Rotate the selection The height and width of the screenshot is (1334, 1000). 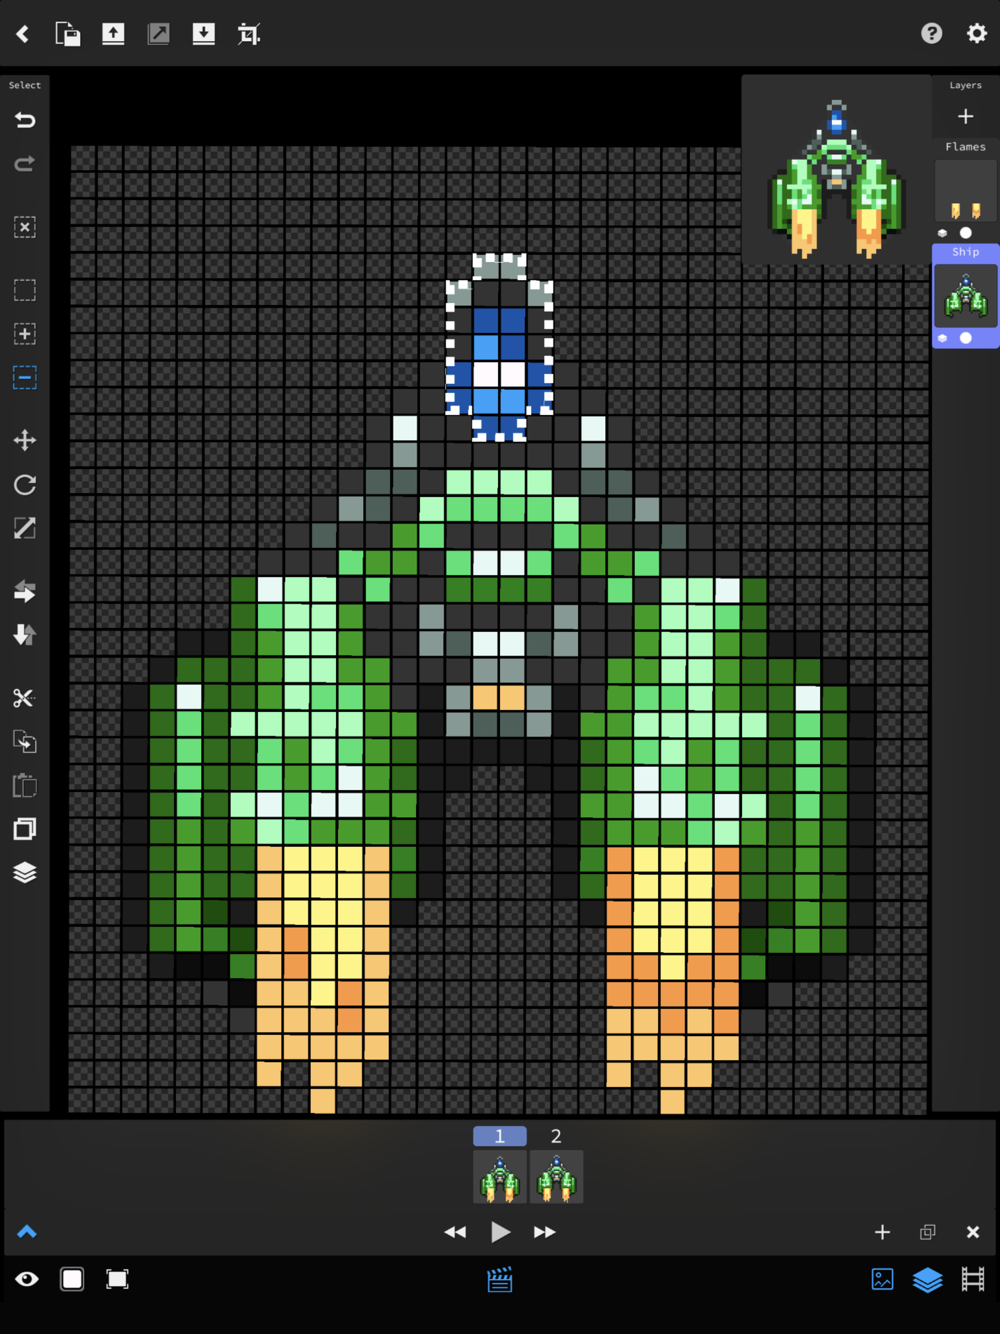point(25,485)
